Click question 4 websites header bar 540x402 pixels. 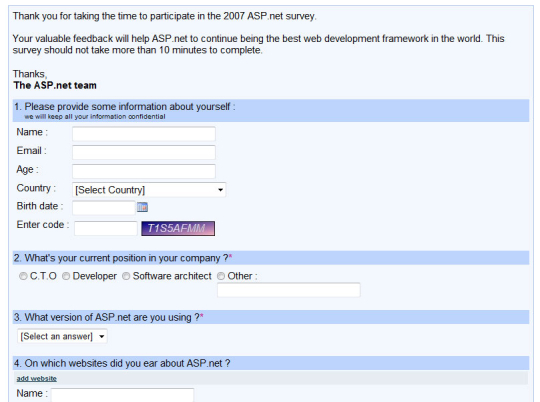coord(271,363)
